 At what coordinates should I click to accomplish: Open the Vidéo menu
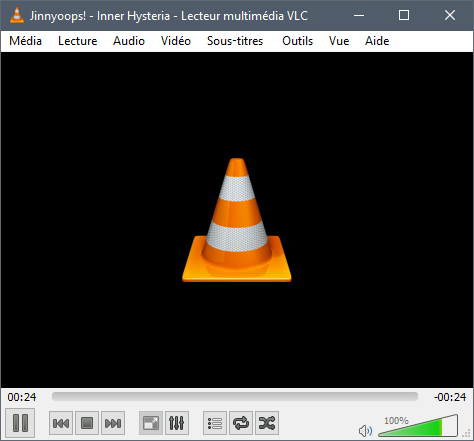[x=176, y=41]
